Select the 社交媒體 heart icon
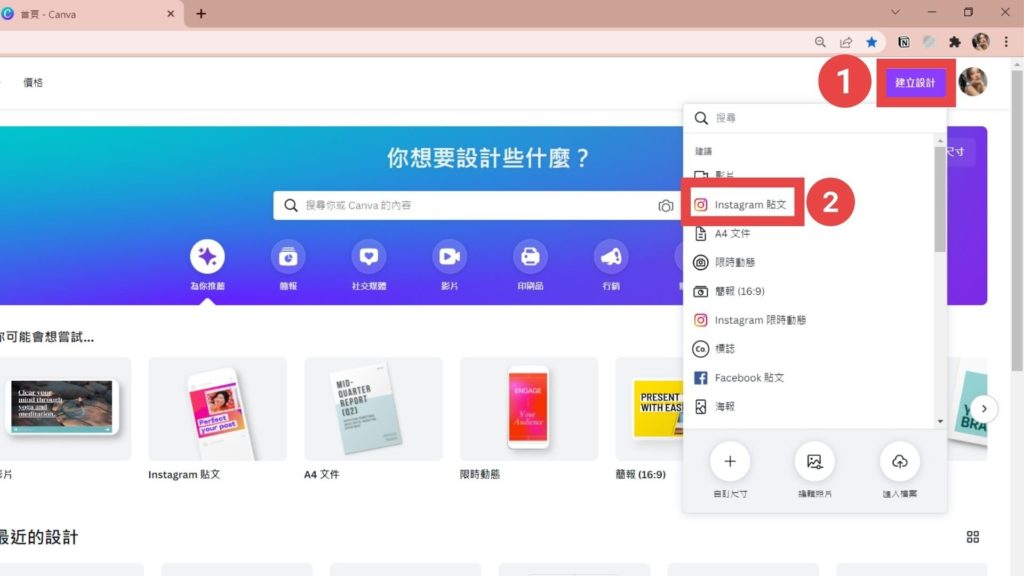The height and width of the screenshot is (576, 1024). [369, 257]
